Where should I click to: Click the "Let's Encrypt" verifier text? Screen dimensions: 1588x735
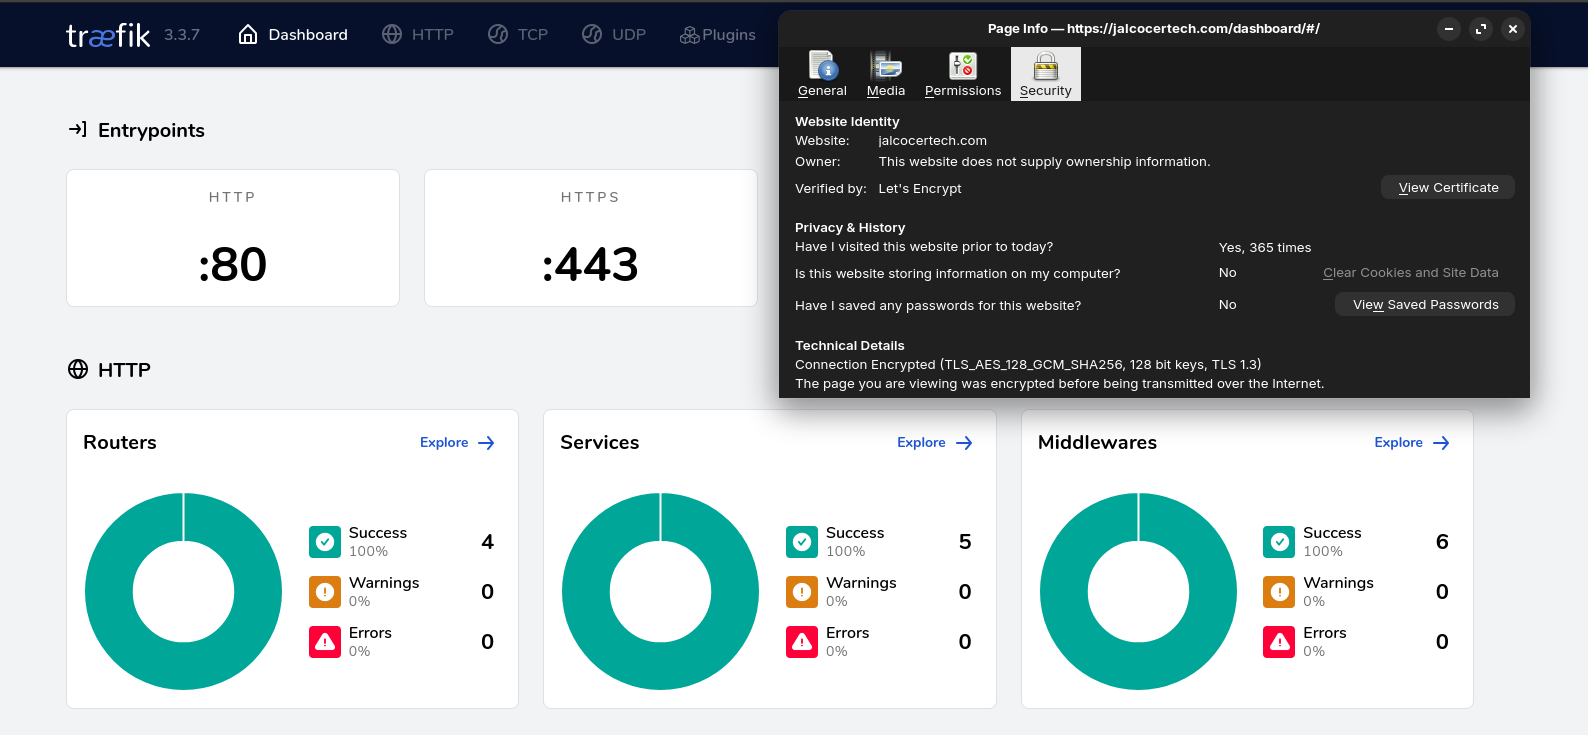(920, 188)
